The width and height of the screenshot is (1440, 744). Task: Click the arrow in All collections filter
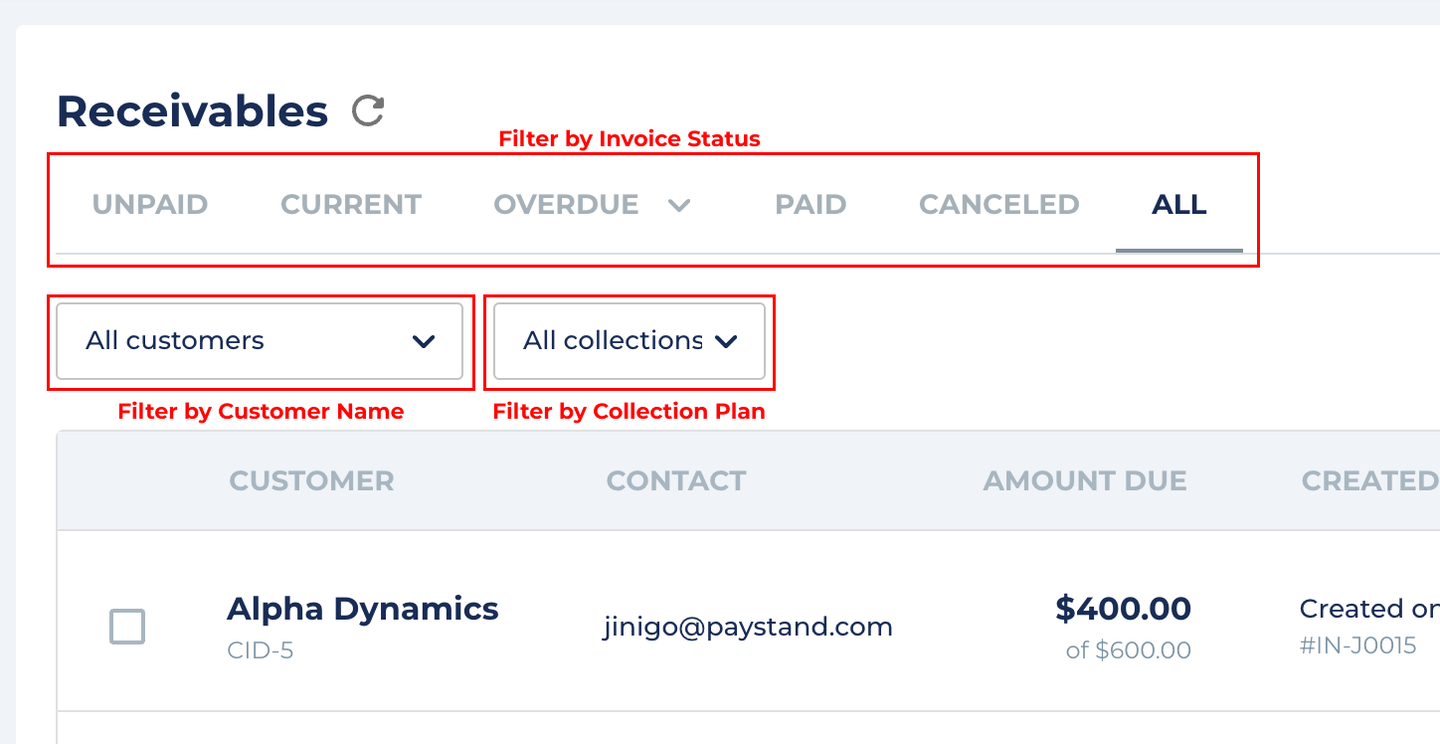pos(726,342)
